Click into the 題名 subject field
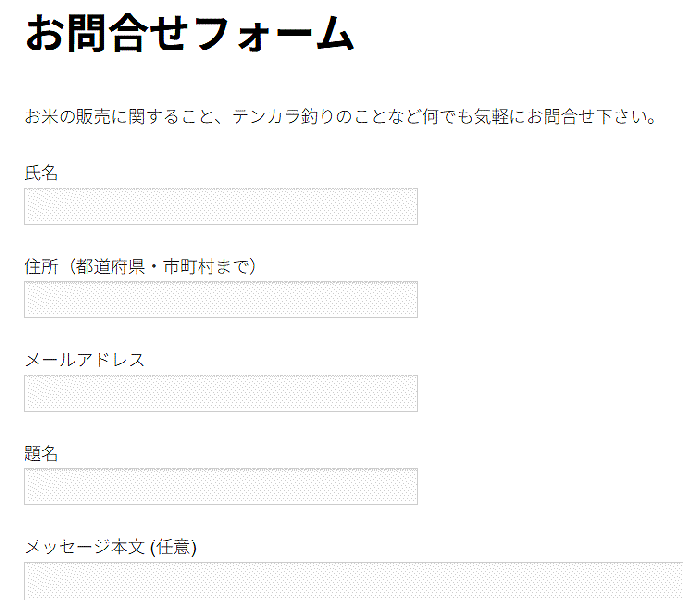This screenshot has height=600, width=683. pyautogui.click(x=220, y=486)
